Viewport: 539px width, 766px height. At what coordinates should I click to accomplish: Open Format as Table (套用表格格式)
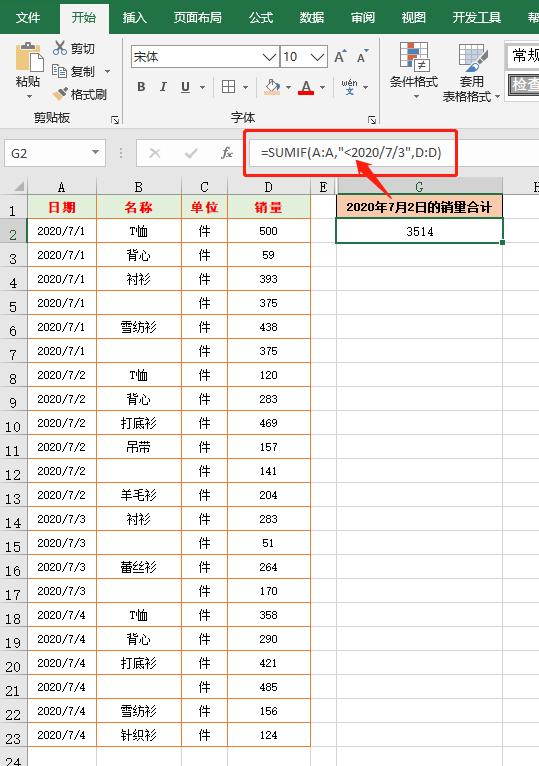[x=471, y=72]
